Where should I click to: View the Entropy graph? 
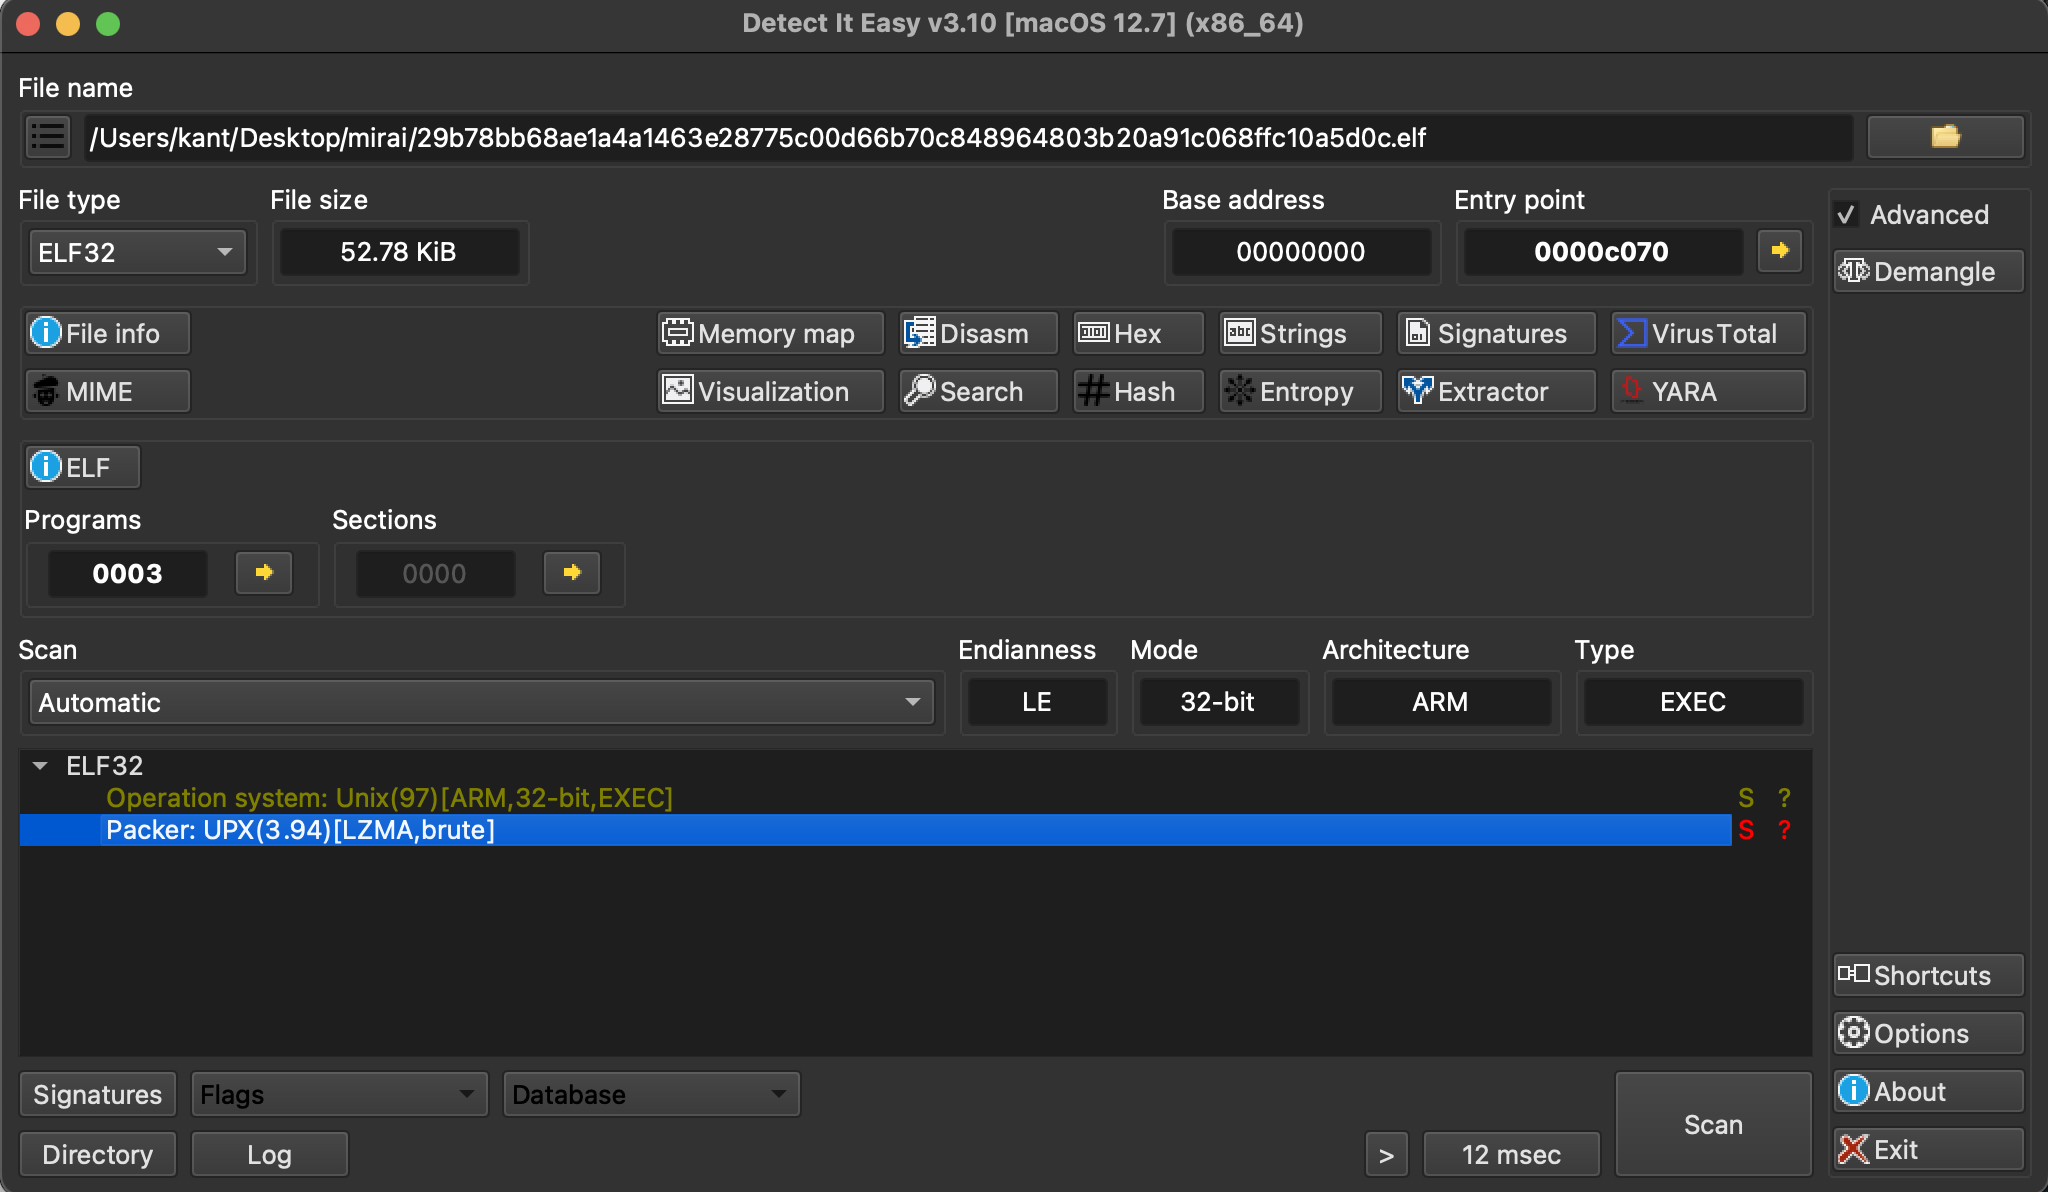pos(1300,391)
